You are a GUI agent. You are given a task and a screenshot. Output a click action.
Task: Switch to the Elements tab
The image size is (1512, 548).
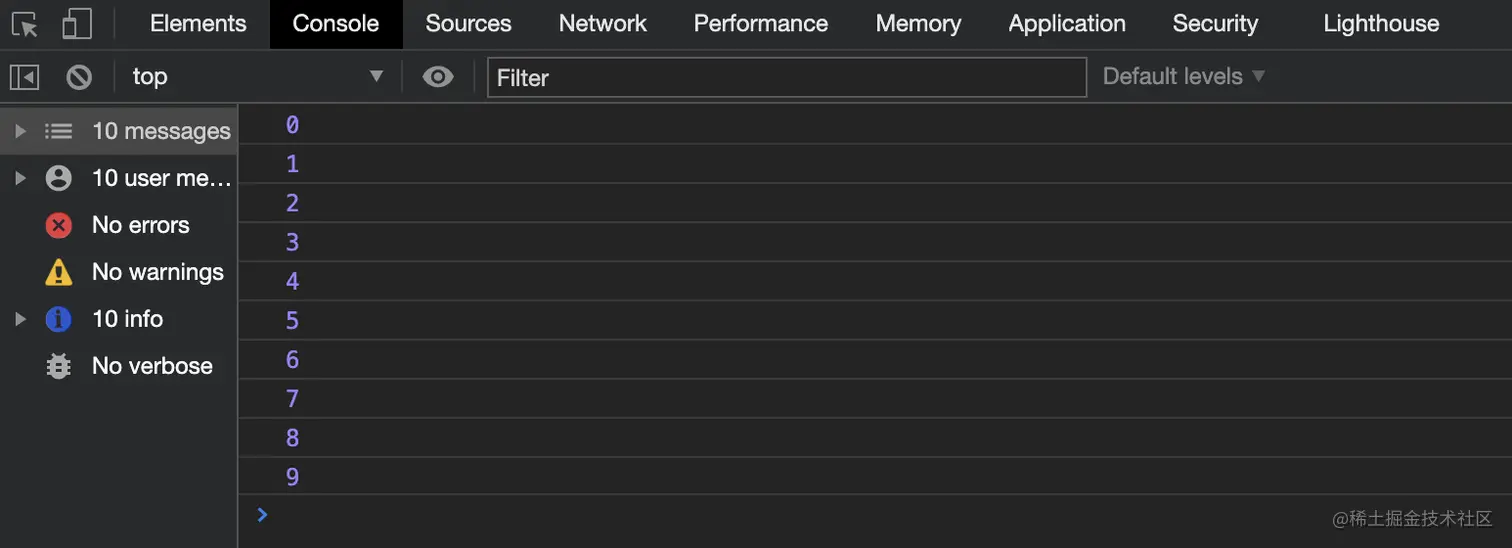198,24
